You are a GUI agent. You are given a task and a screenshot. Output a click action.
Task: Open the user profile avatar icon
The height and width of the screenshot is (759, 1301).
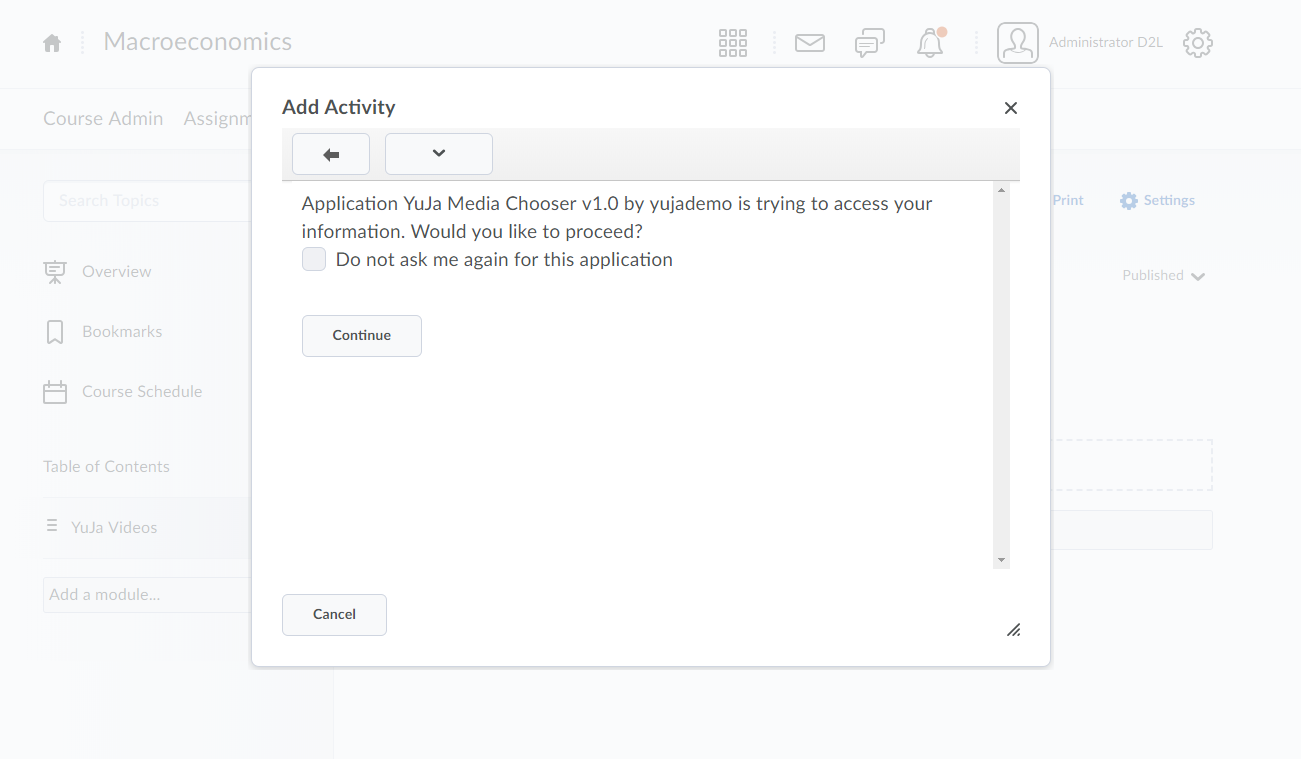(1018, 43)
